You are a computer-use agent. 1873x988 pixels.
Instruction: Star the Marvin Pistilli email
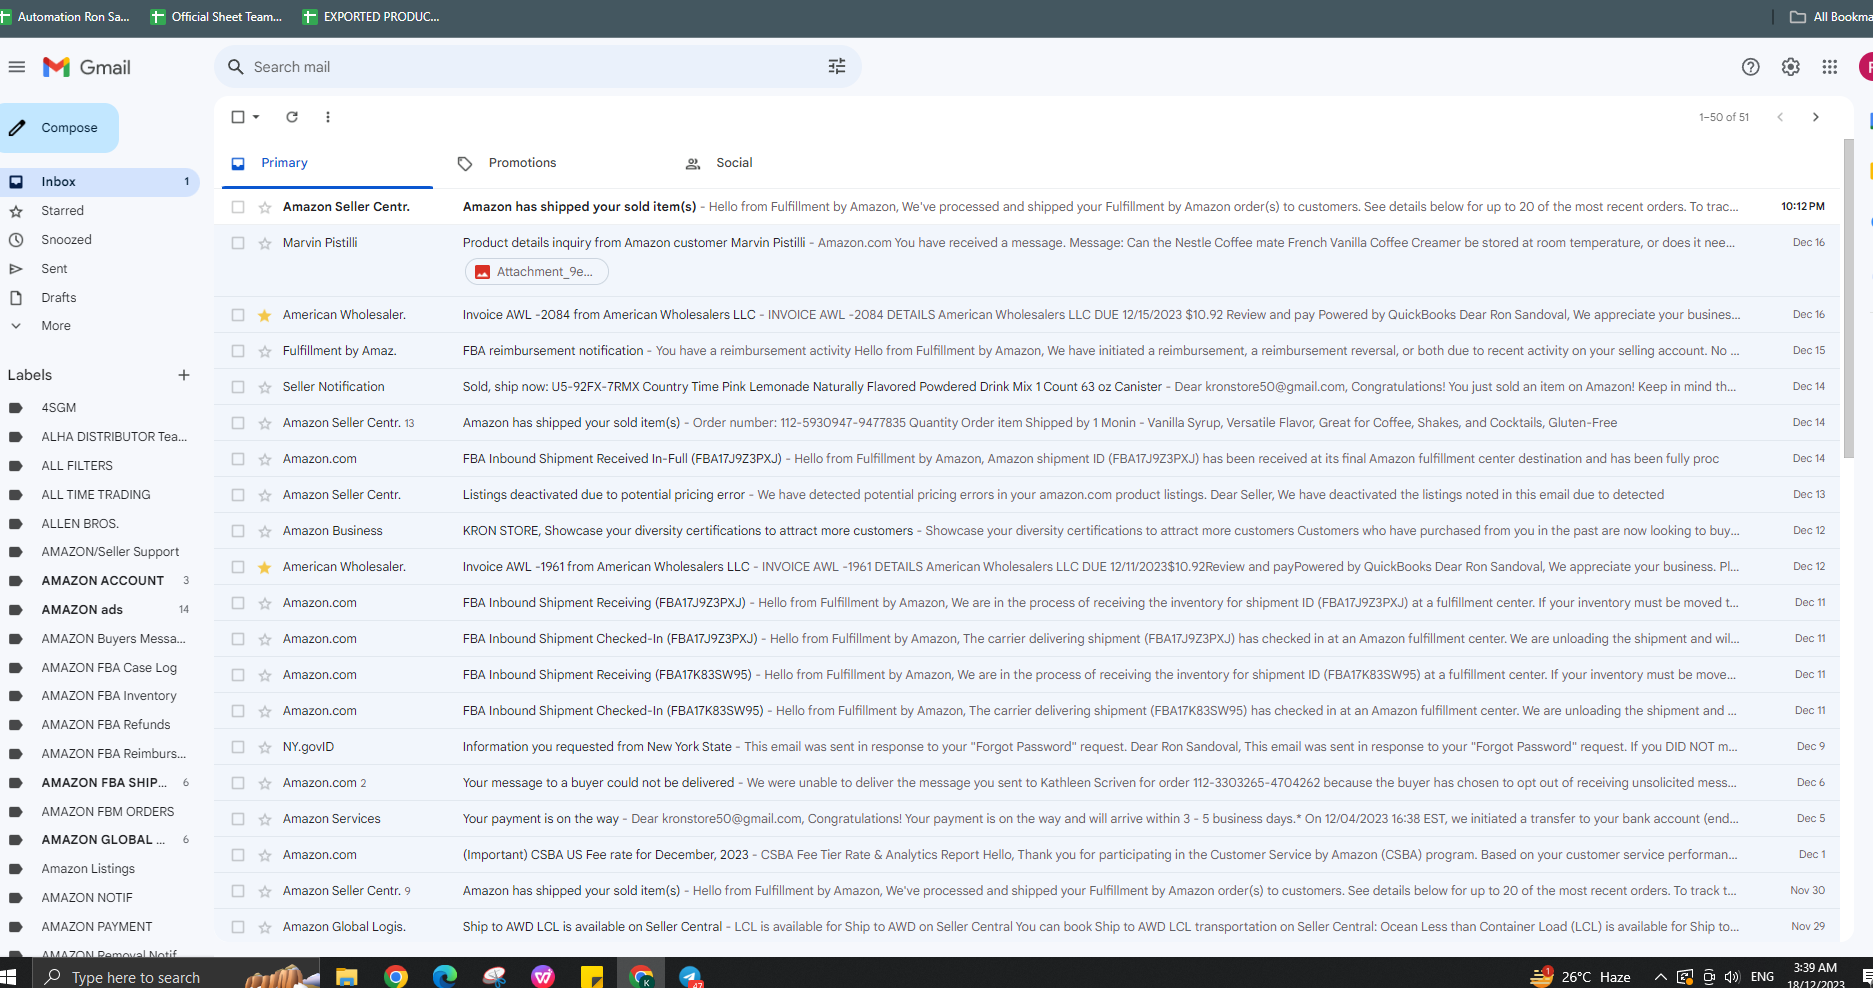[265, 243]
